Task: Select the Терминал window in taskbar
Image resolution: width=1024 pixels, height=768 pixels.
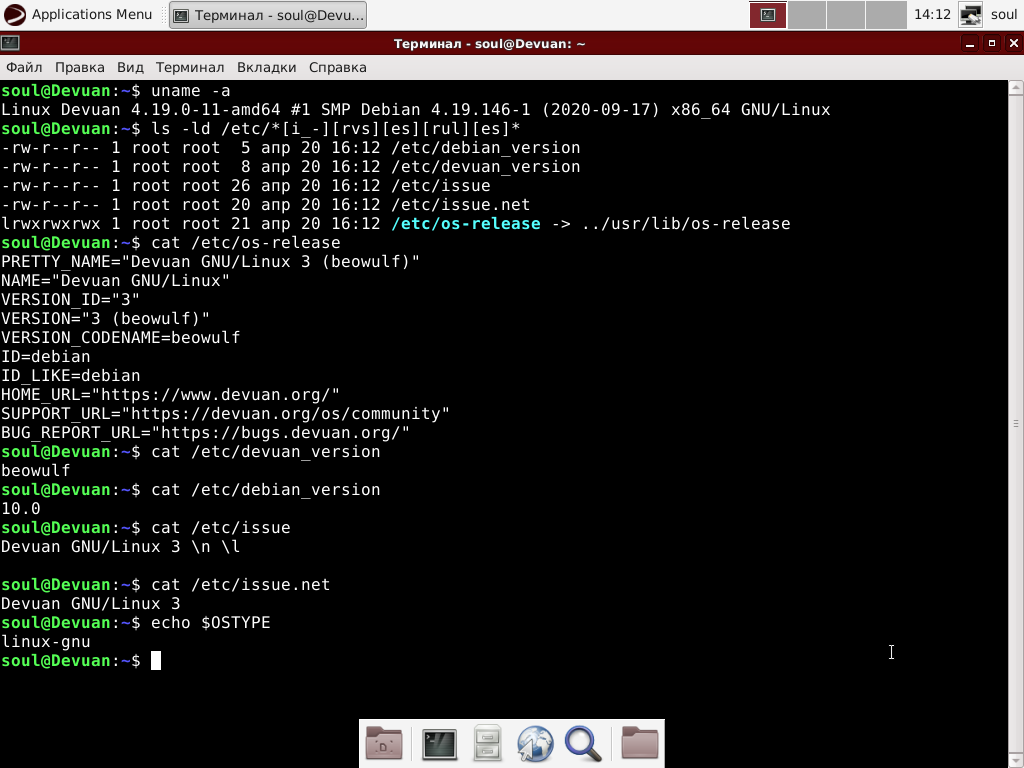Action: point(268,15)
